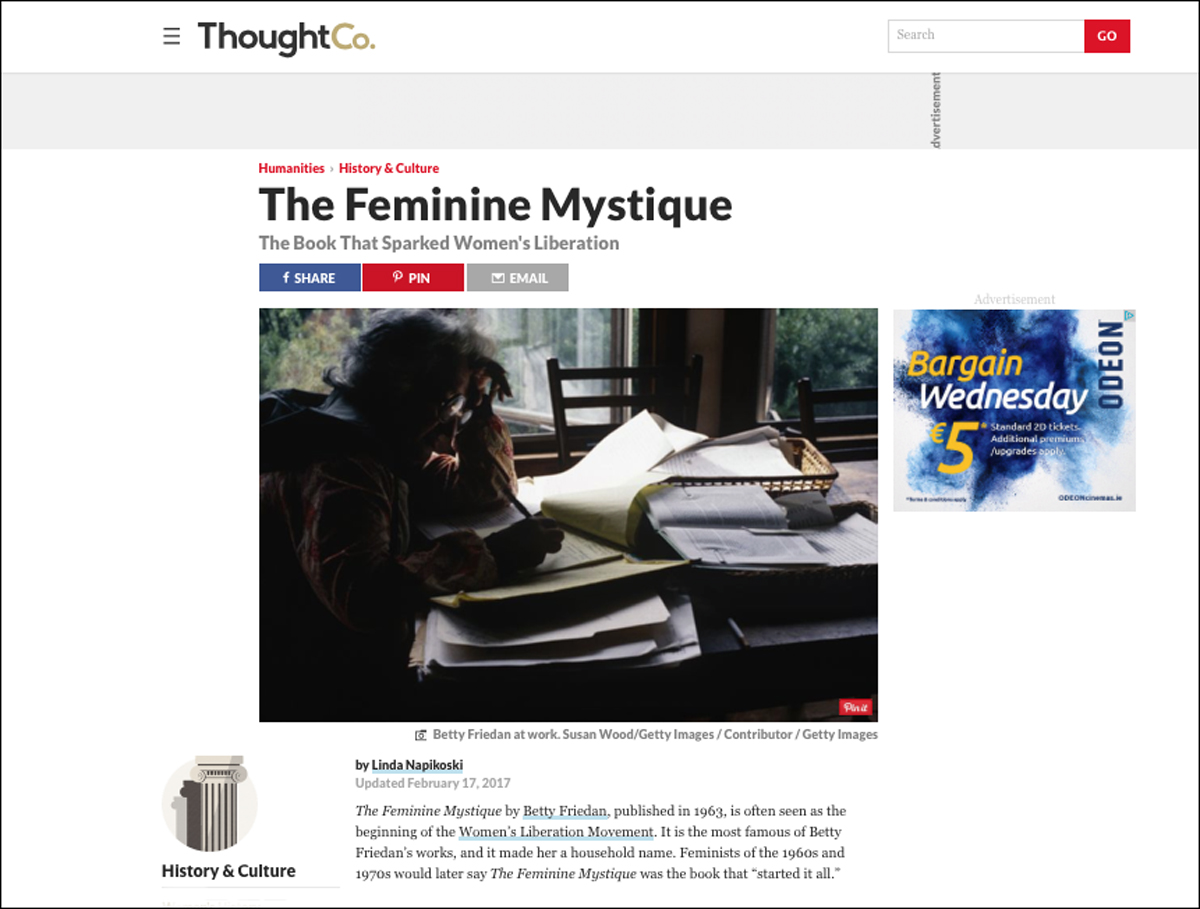Pin article to Pinterest
Image resolution: width=1200 pixels, height=909 pixels.
pos(413,278)
